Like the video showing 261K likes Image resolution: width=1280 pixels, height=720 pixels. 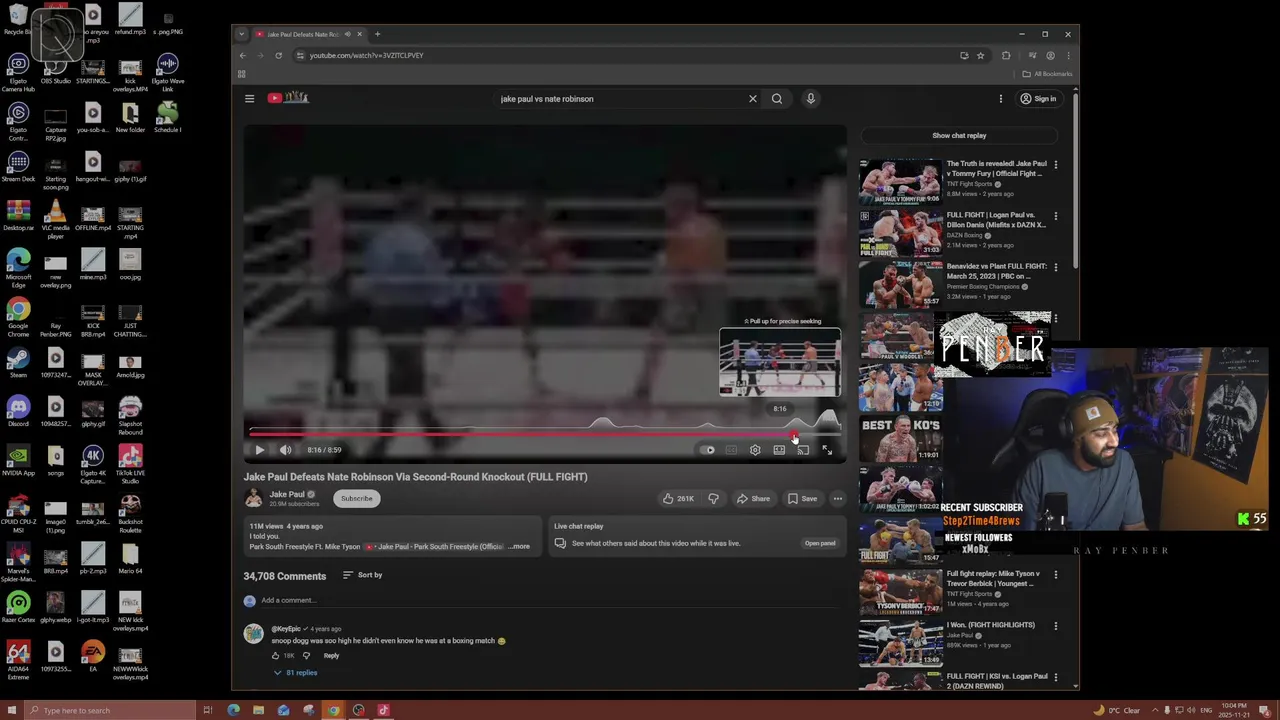pos(677,499)
